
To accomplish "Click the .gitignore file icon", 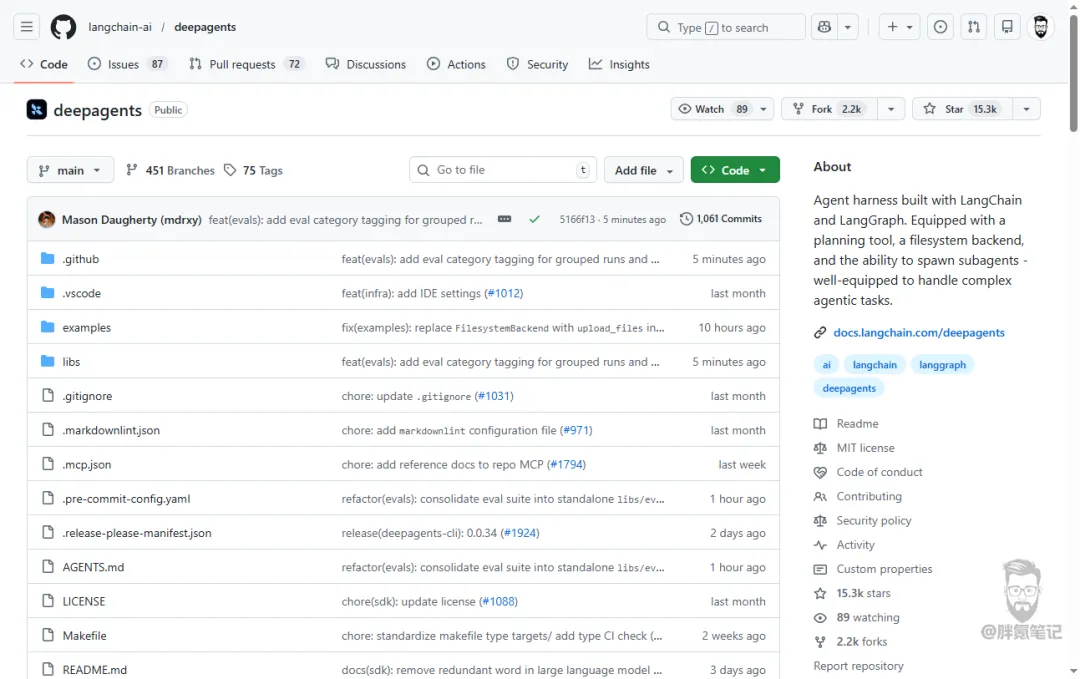I will coord(48,395).
